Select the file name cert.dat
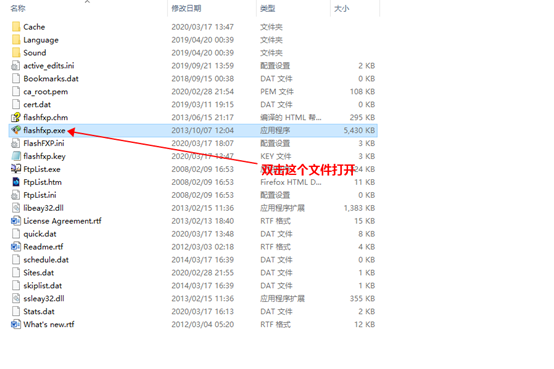 click(x=37, y=105)
